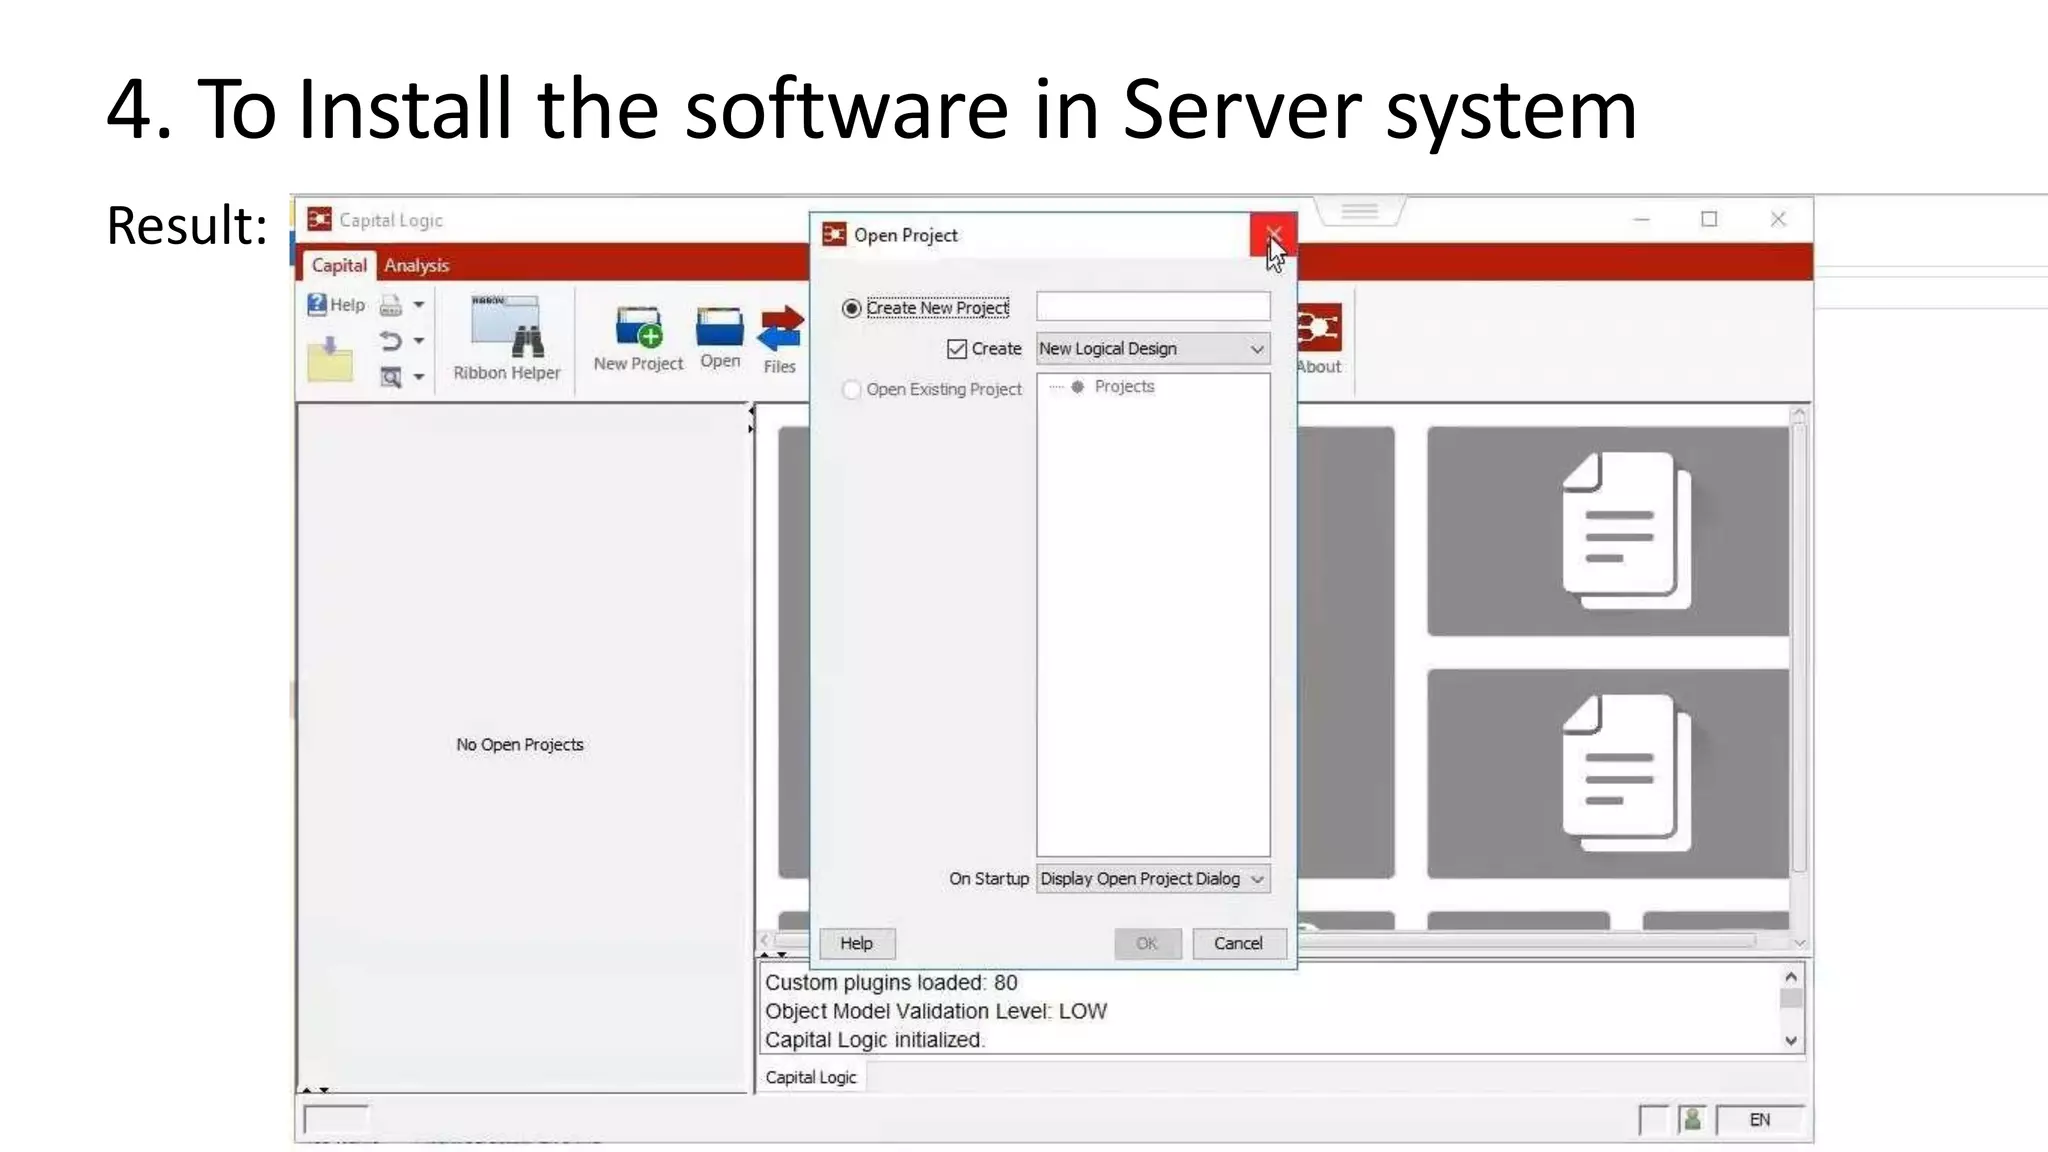Open the On Startup dropdown
This screenshot has width=2048, height=1152.
point(1153,878)
